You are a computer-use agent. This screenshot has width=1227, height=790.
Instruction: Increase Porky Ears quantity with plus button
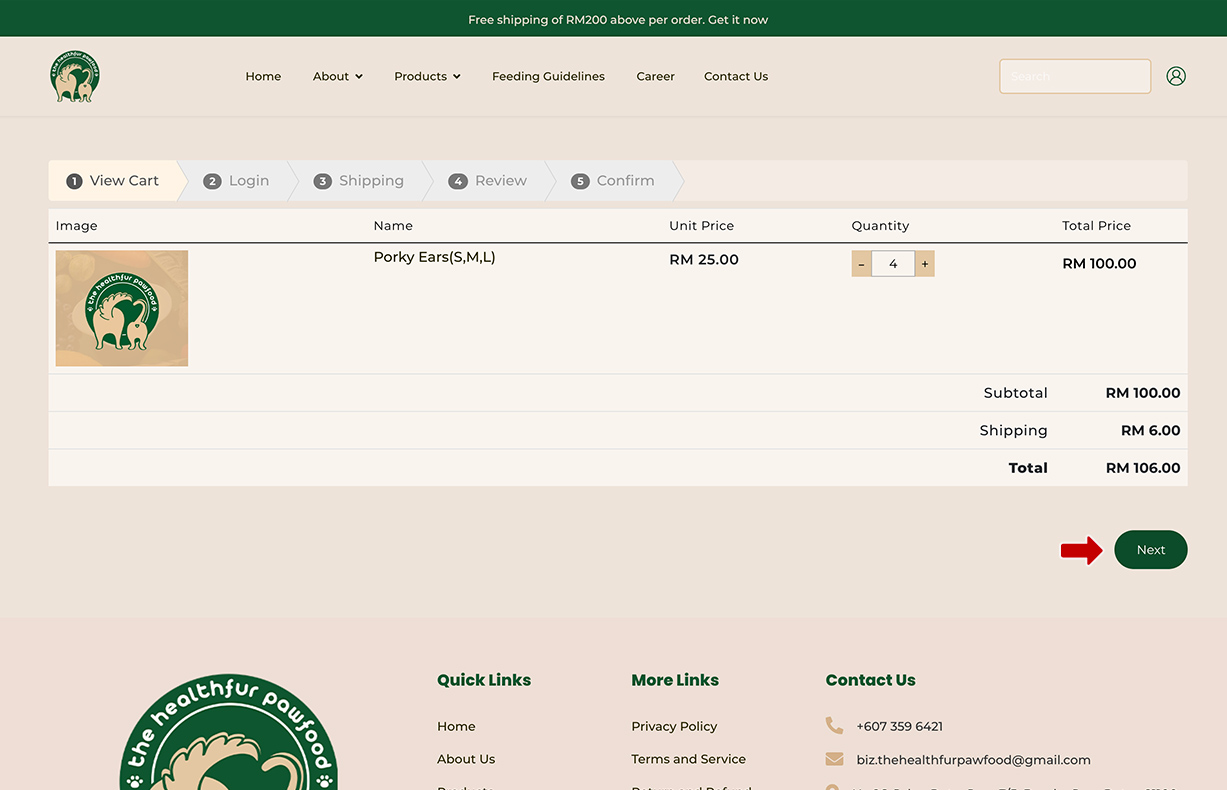(x=925, y=264)
